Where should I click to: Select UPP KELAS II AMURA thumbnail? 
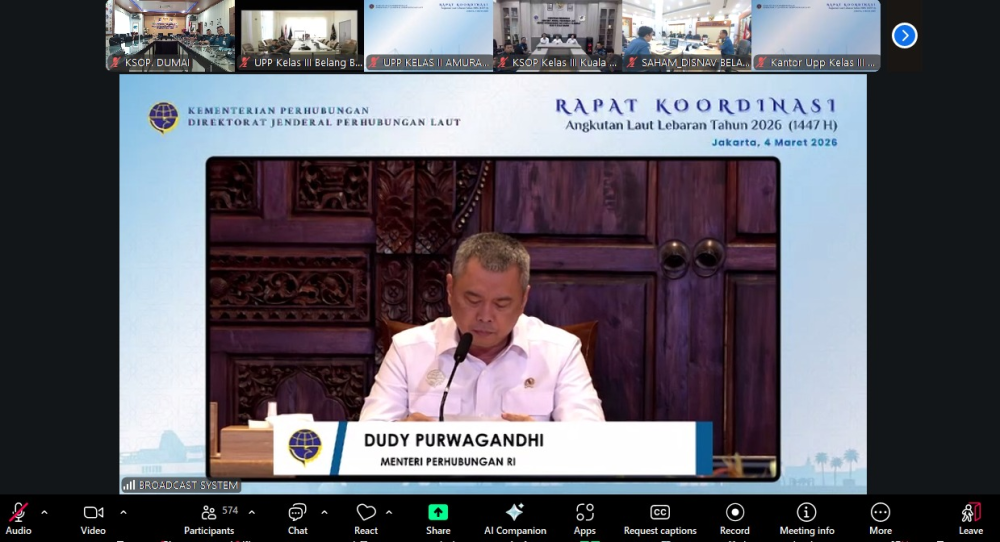tap(429, 36)
